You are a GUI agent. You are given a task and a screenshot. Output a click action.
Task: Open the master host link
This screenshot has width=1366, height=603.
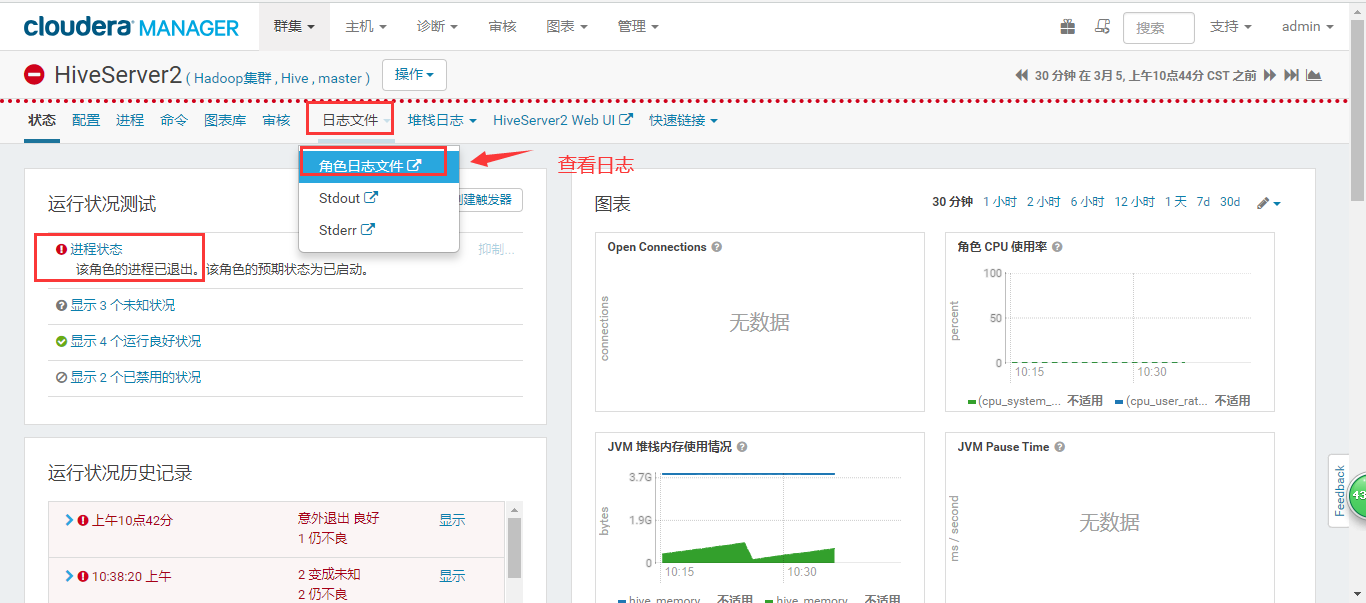(x=340, y=77)
